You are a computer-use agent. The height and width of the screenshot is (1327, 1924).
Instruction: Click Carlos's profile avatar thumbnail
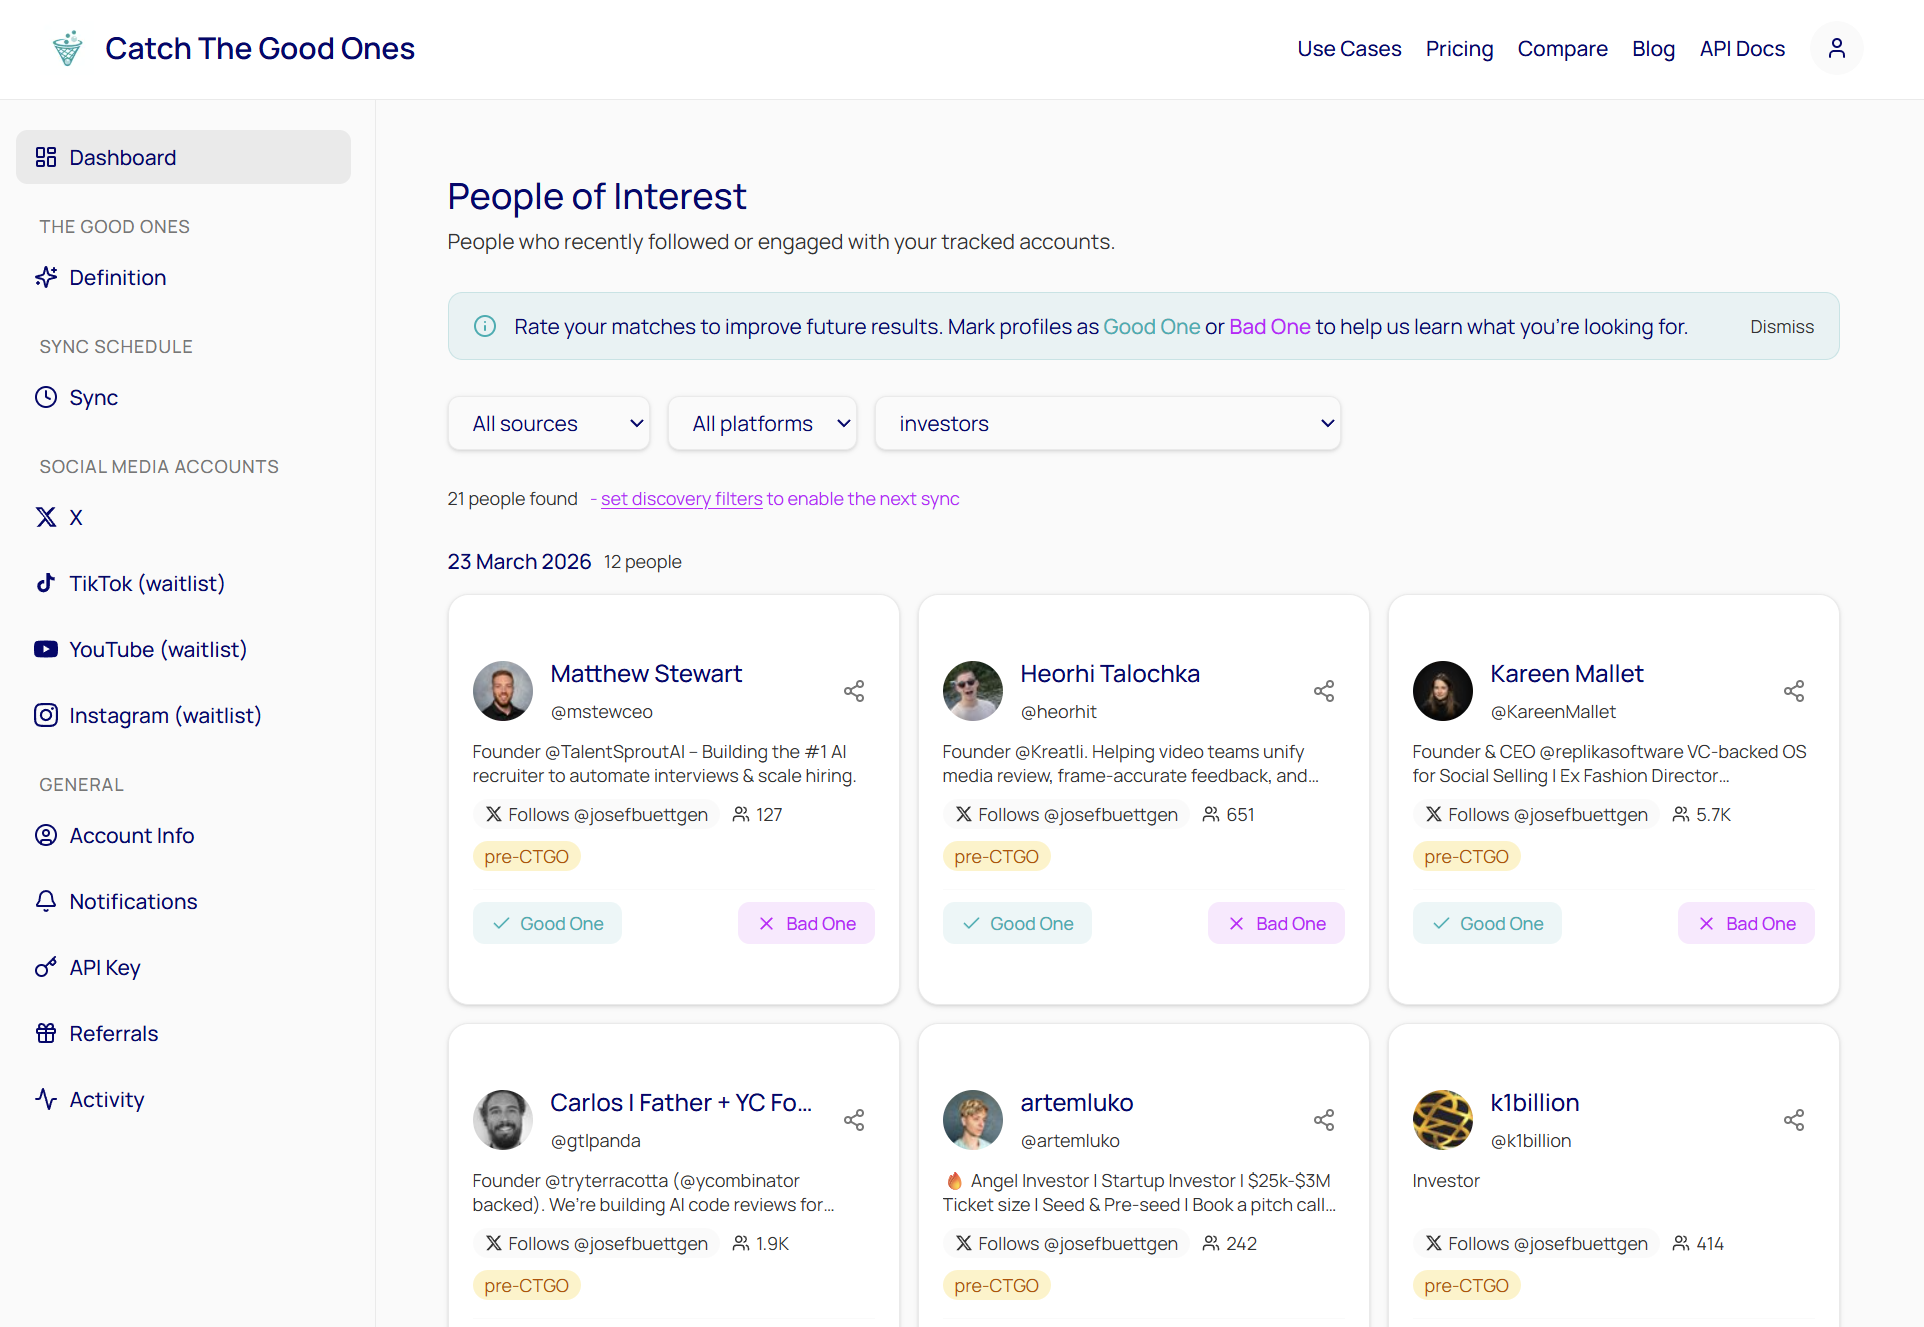pyautogui.click(x=502, y=1120)
